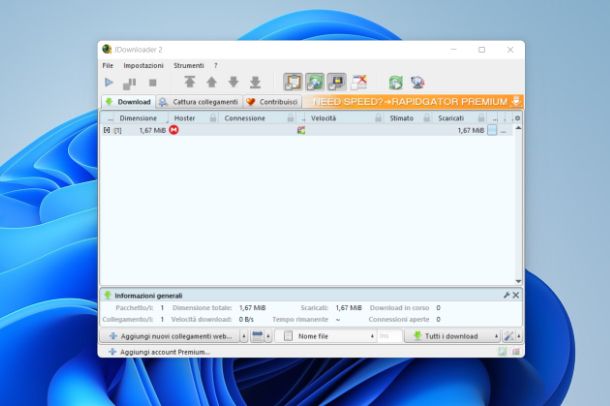Open the Impostazioni menu
The width and height of the screenshot is (610, 406).
pos(143,65)
